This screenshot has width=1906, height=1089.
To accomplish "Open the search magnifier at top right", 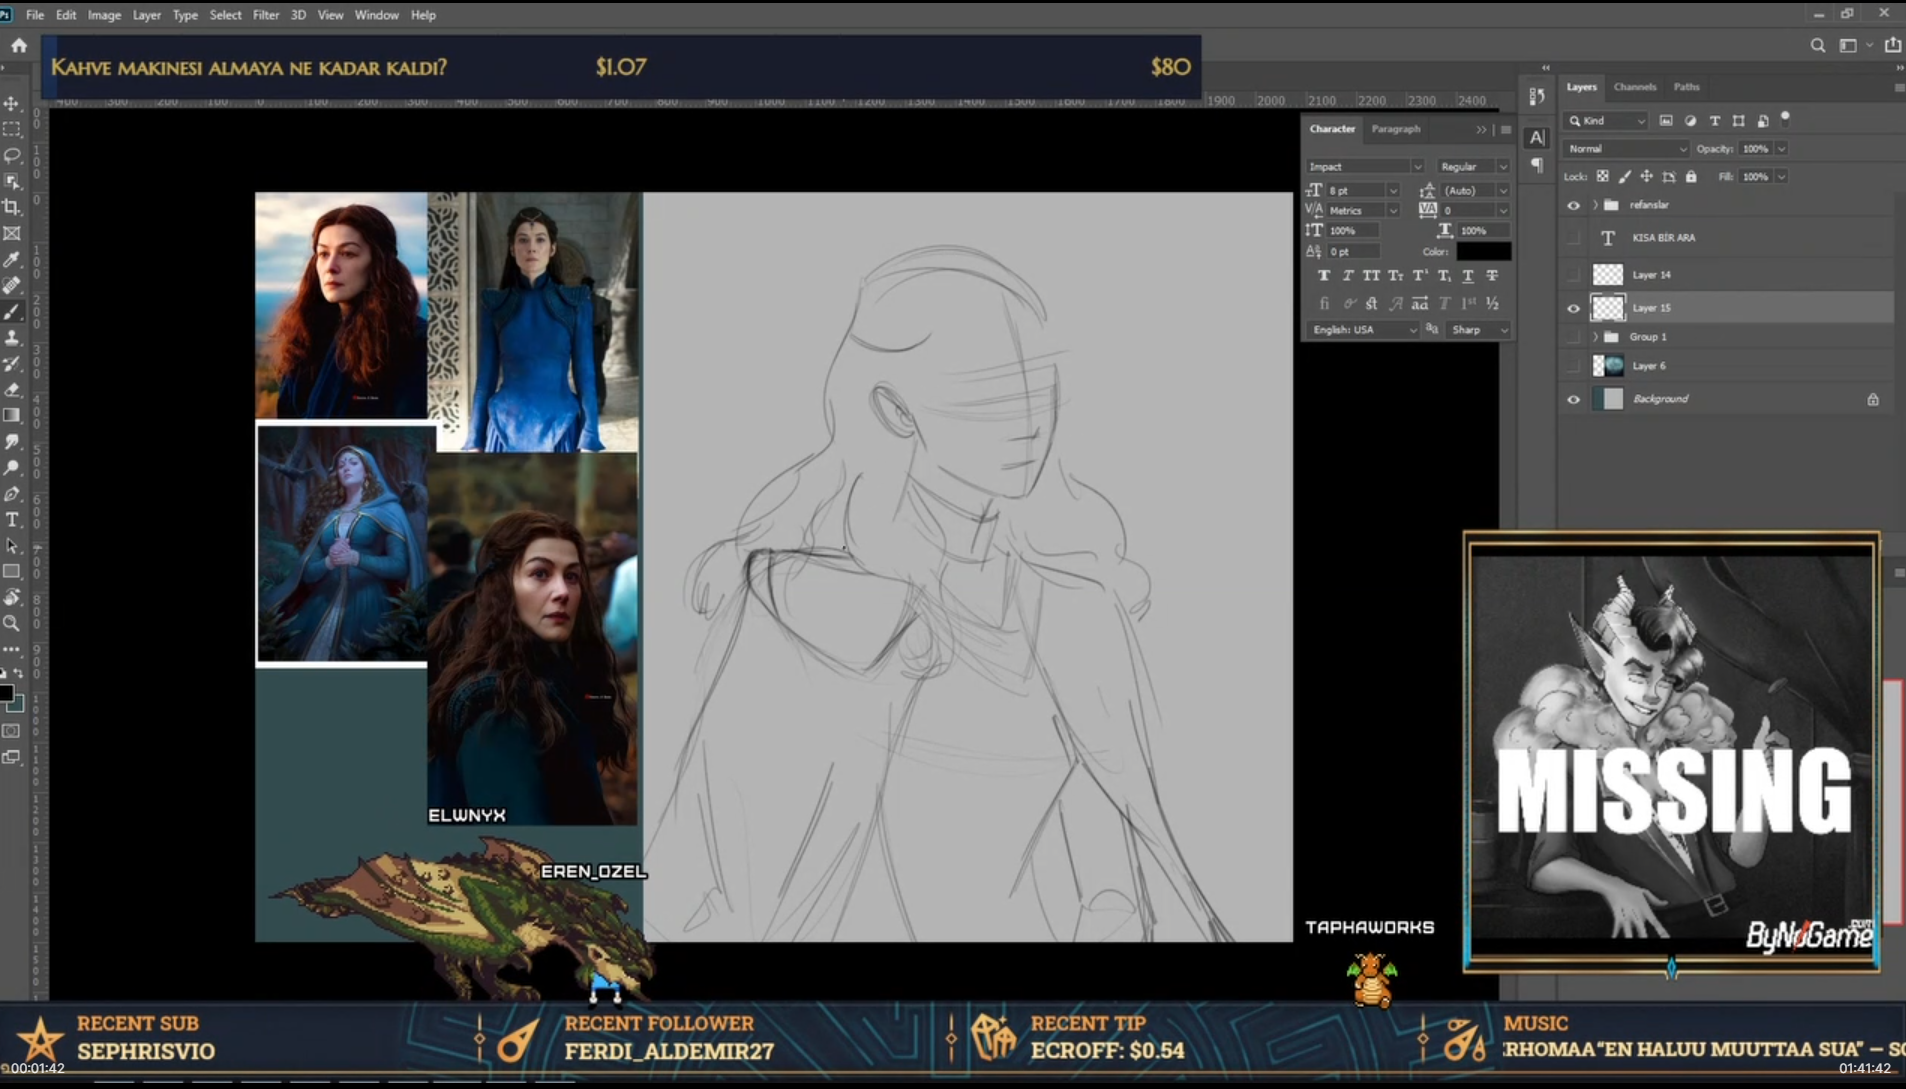I will click(1817, 45).
